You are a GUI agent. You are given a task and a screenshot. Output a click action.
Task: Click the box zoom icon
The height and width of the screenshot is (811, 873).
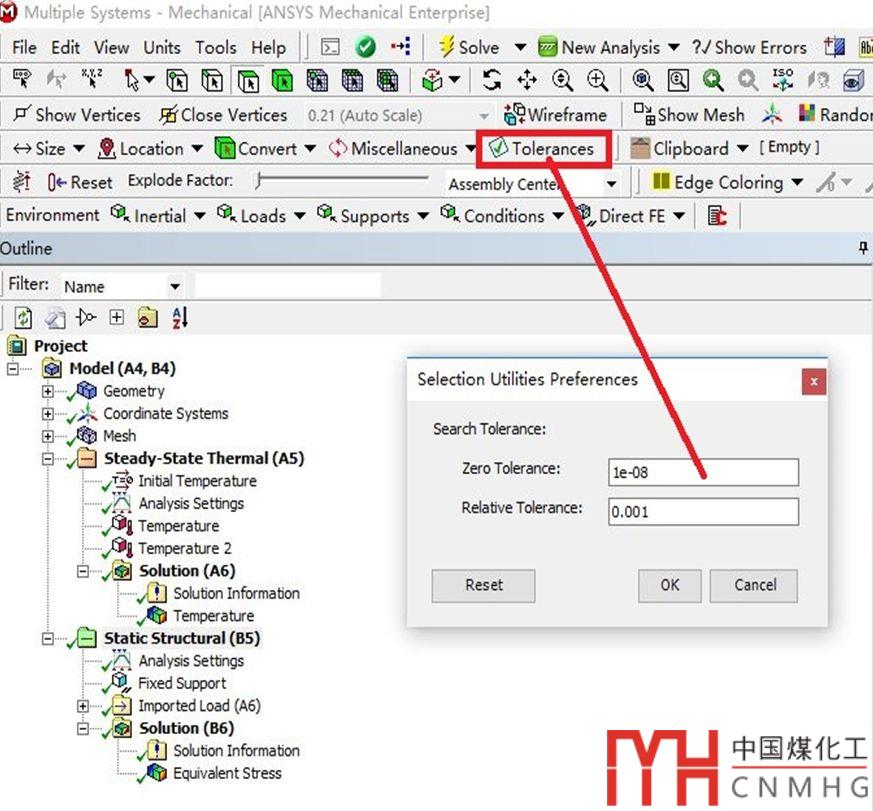click(x=677, y=81)
